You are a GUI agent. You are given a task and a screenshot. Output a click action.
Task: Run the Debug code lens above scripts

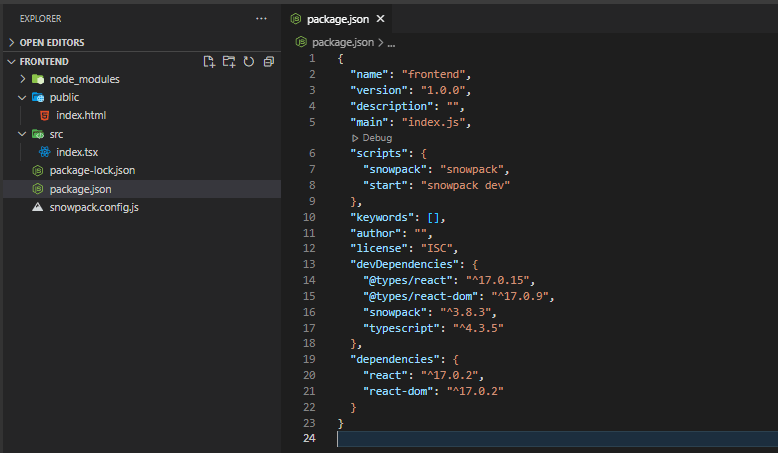372,138
